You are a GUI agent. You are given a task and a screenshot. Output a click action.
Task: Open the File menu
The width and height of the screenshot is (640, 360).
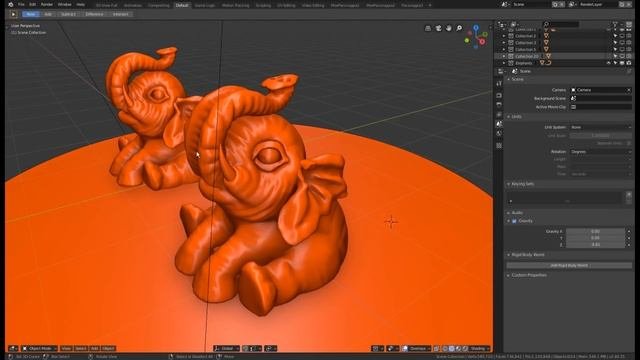21,4
